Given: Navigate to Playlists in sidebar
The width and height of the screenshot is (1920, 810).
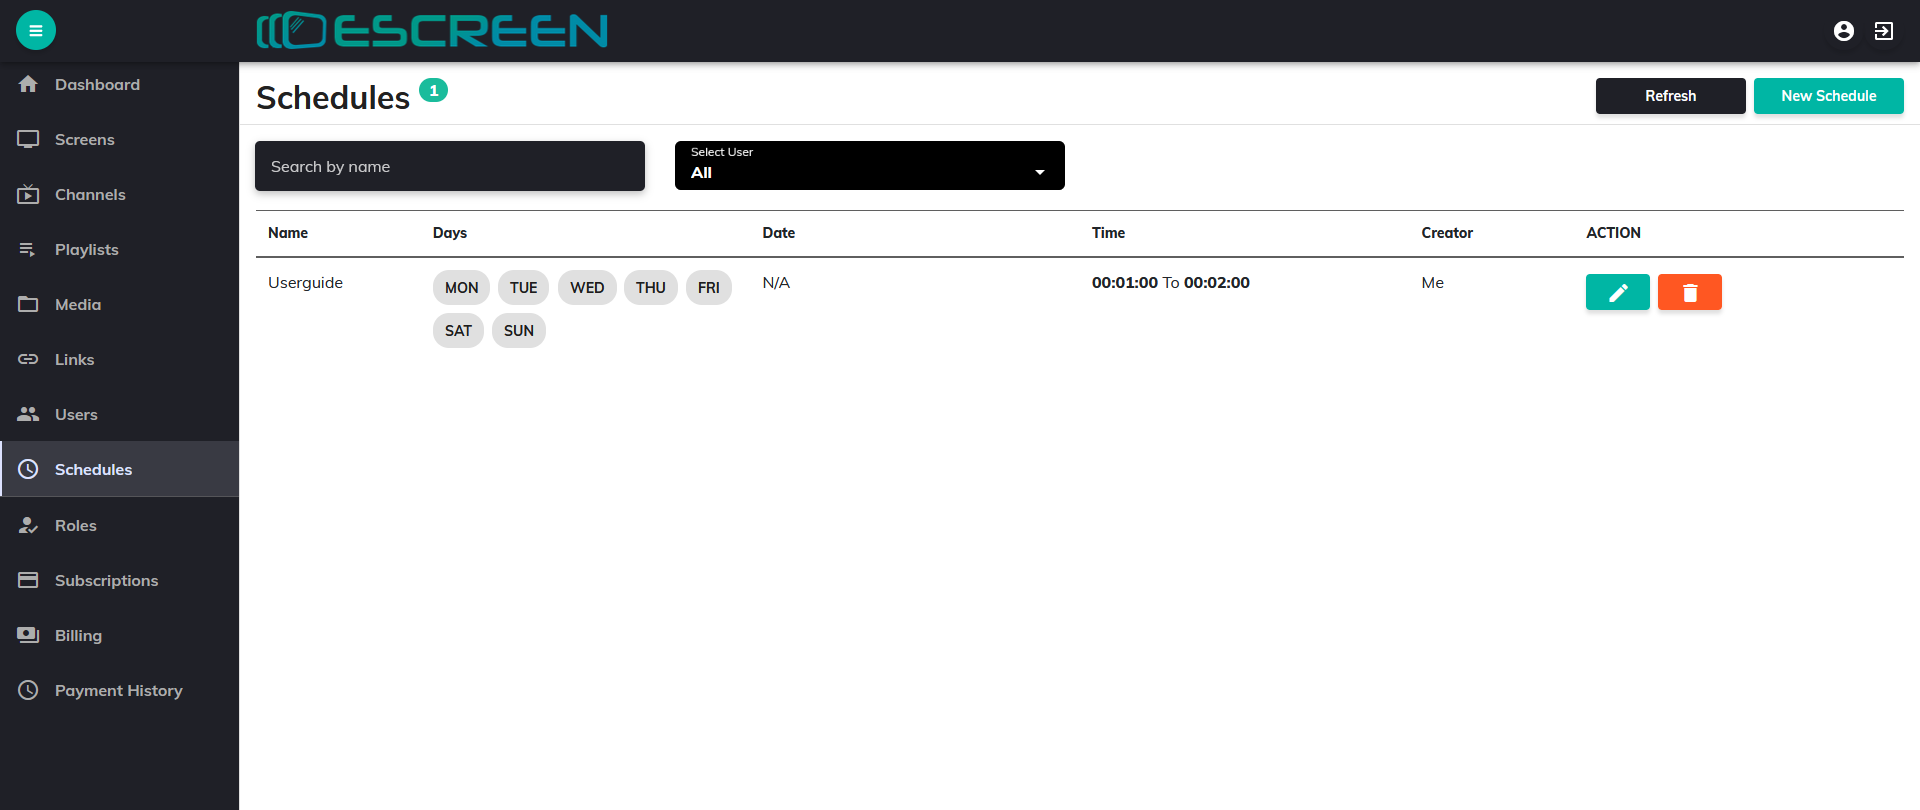Looking at the screenshot, I should (x=86, y=250).
